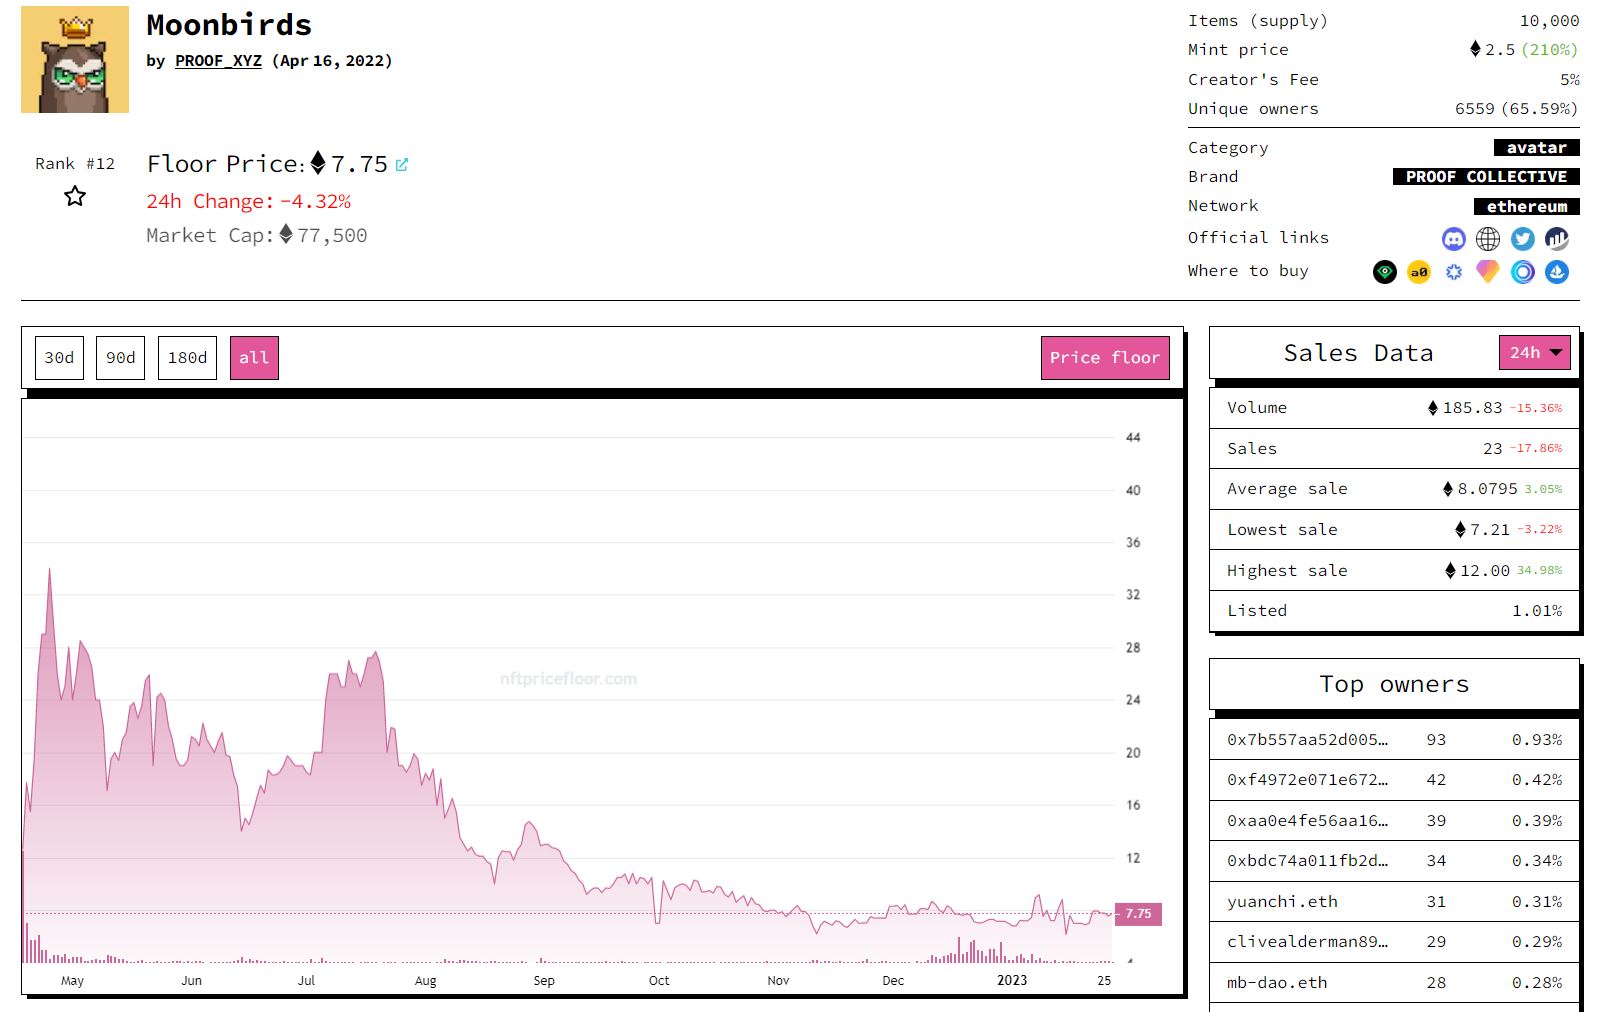Open the PROOF_XYZ creator link

[218, 61]
